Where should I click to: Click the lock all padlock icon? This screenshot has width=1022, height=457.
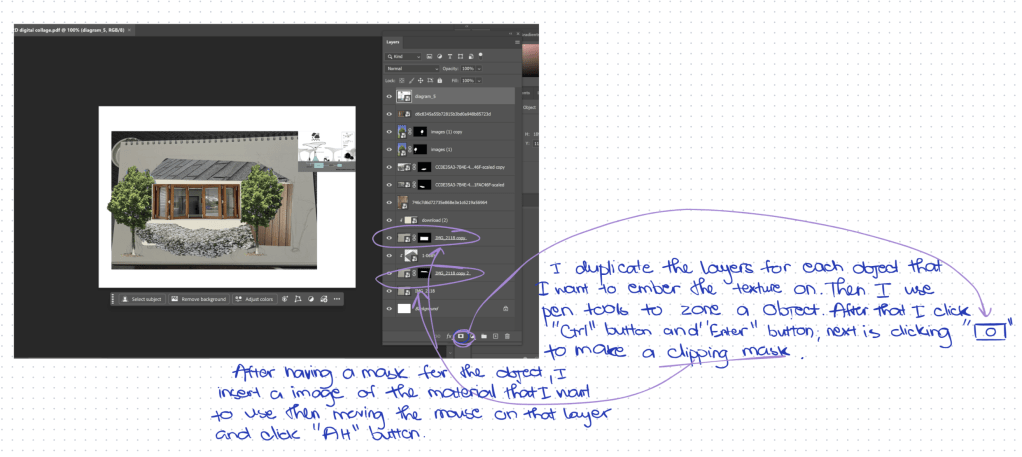coord(440,79)
